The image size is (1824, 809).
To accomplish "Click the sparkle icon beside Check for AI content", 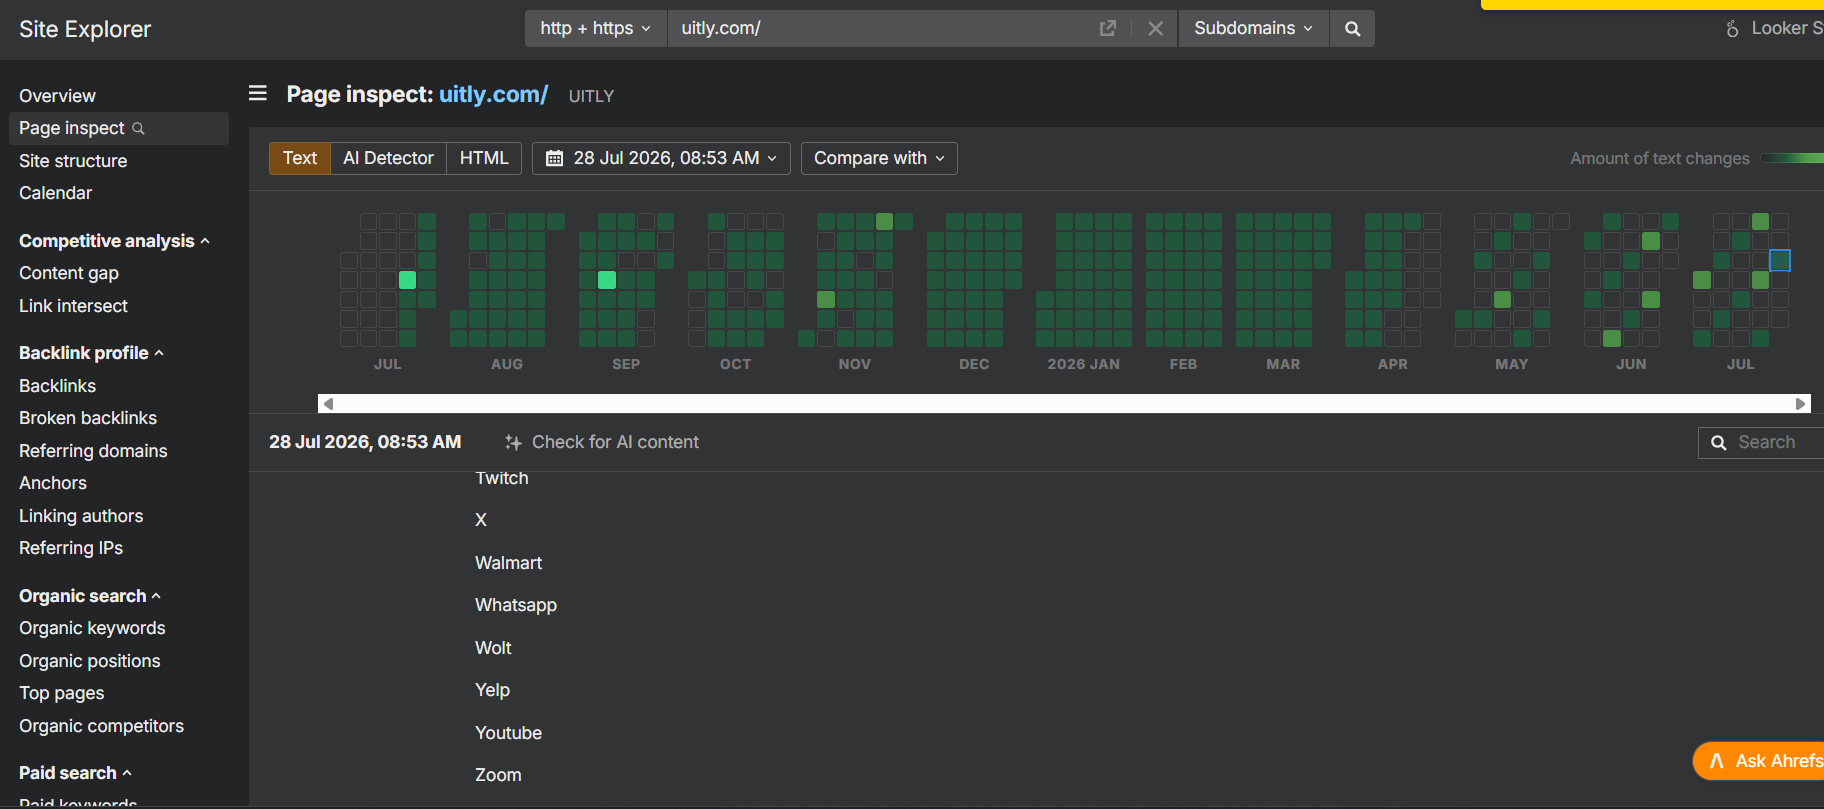I will click(513, 442).
